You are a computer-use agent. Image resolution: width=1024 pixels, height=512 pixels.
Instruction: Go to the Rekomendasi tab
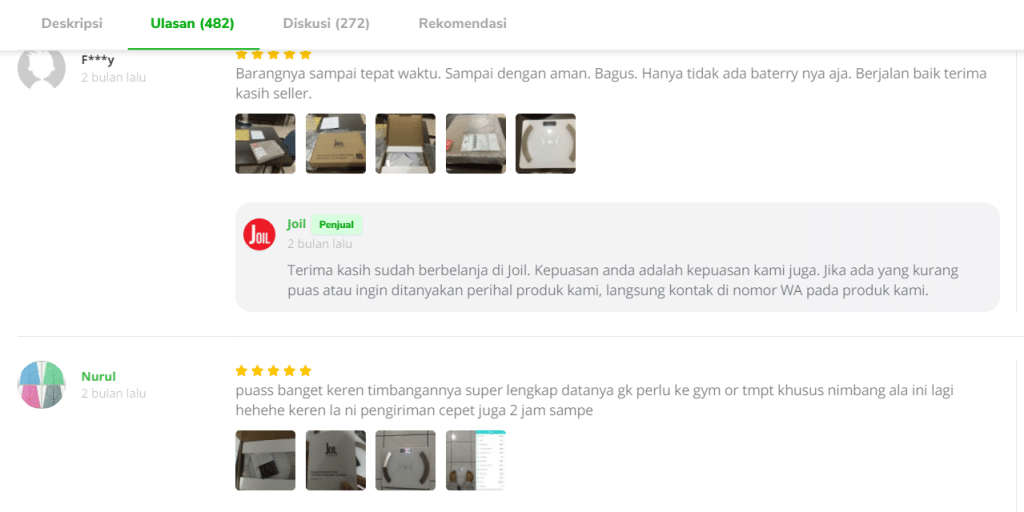[462, 24]
